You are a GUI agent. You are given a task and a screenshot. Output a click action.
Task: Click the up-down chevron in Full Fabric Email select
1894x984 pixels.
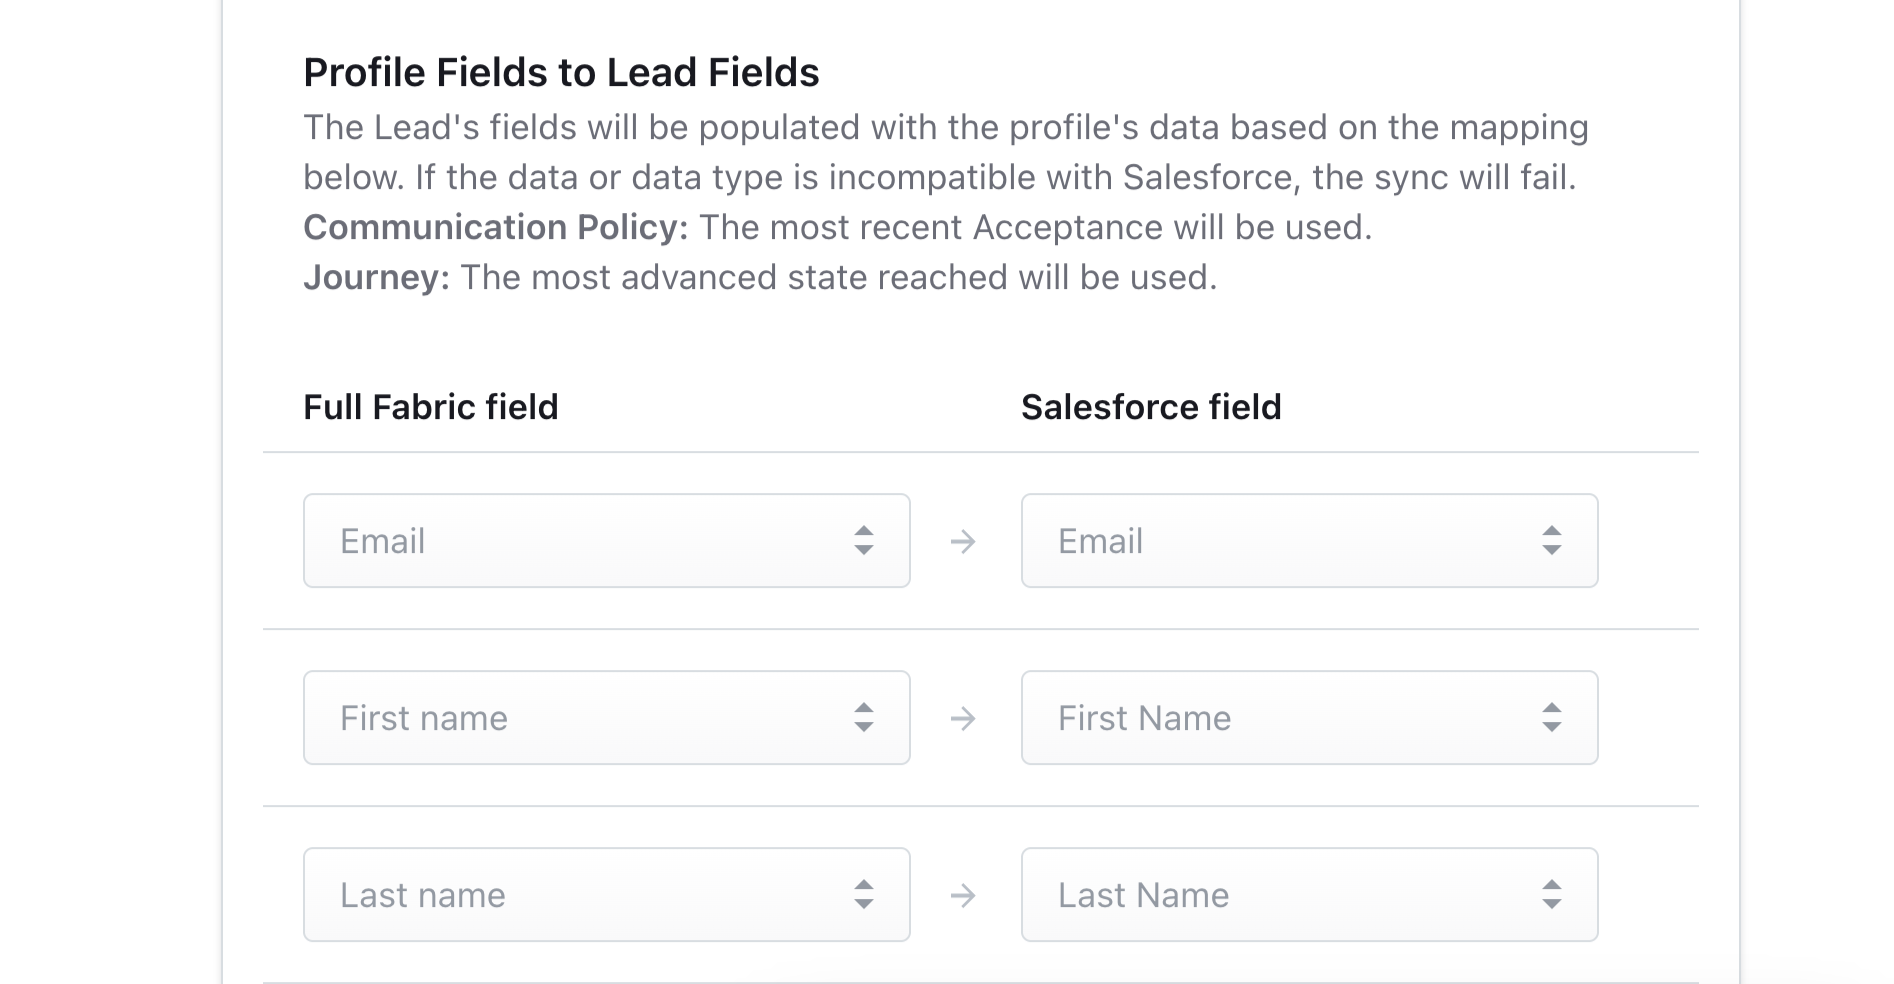(x=864, y=541)
